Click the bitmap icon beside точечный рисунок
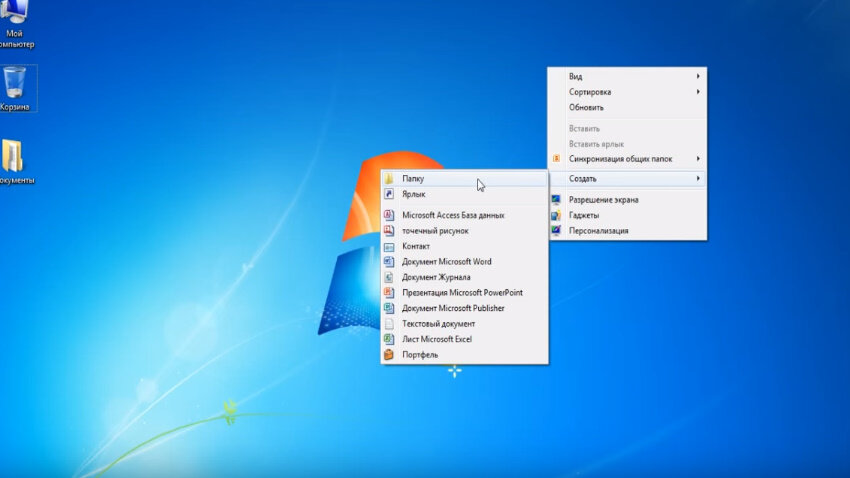850x478 pixels. pyautogui.click(x=389, y=230)
